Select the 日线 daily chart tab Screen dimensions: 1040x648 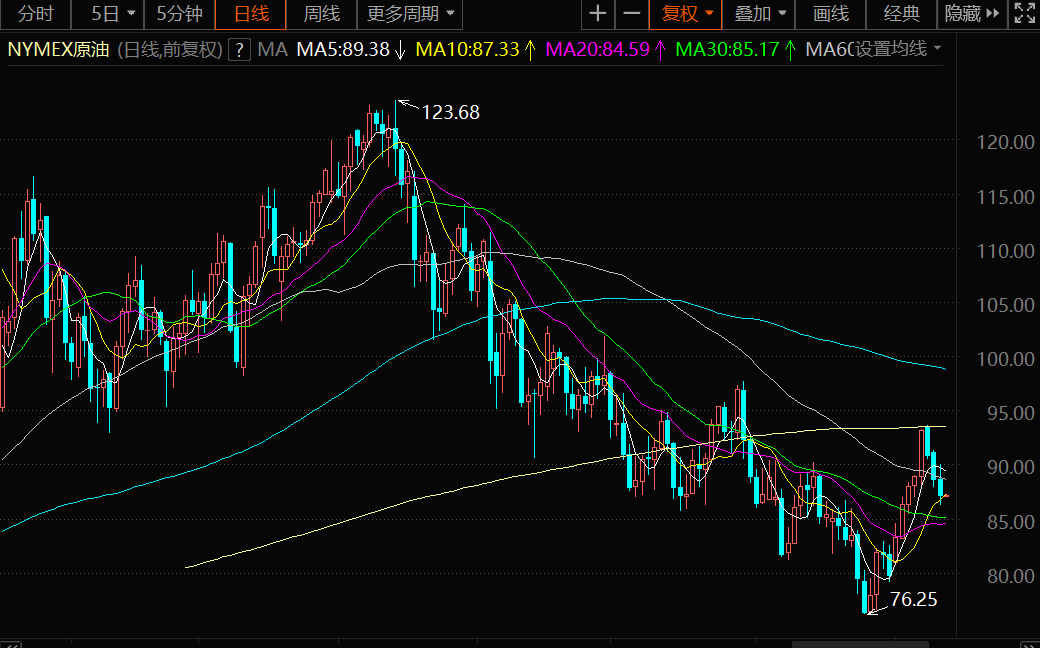[251, 14]
